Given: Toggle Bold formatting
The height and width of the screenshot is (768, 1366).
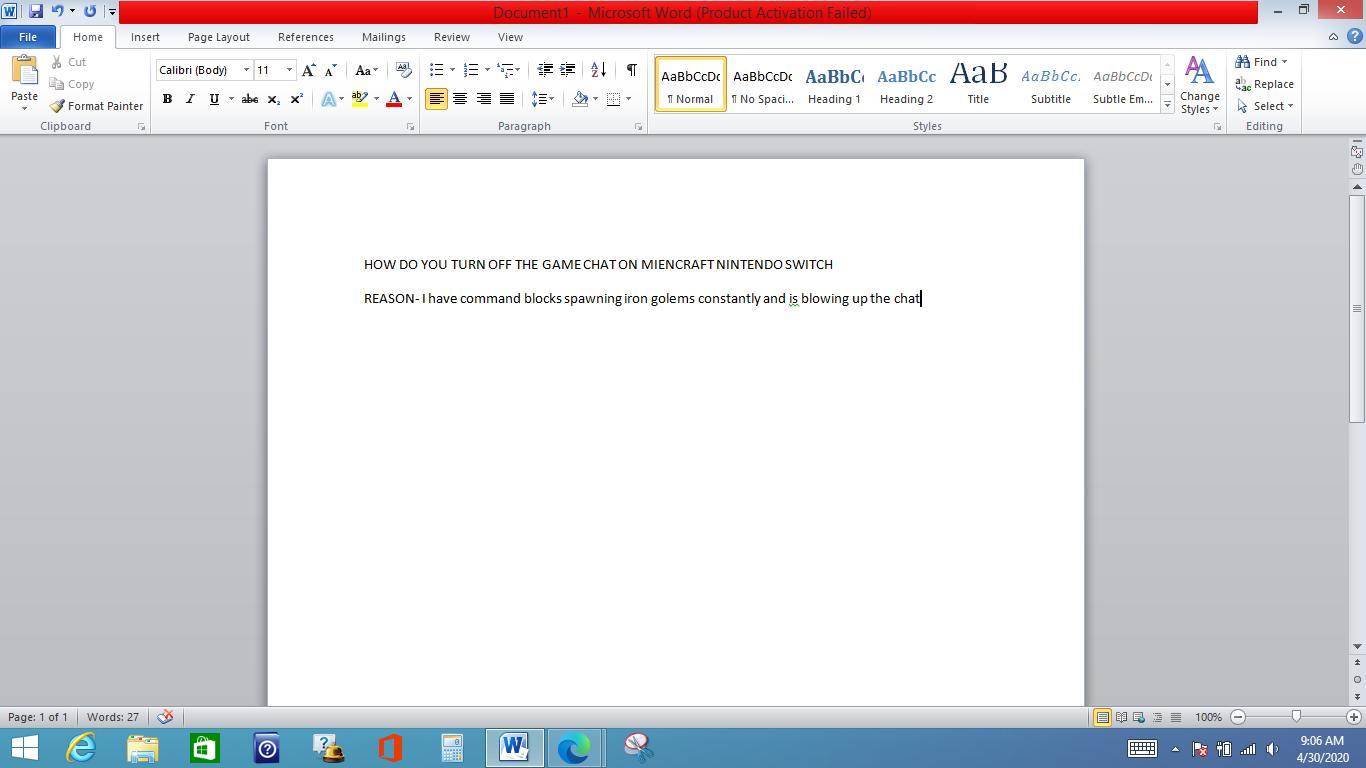Looking at the screenshot, I should [x=167, y=99].
